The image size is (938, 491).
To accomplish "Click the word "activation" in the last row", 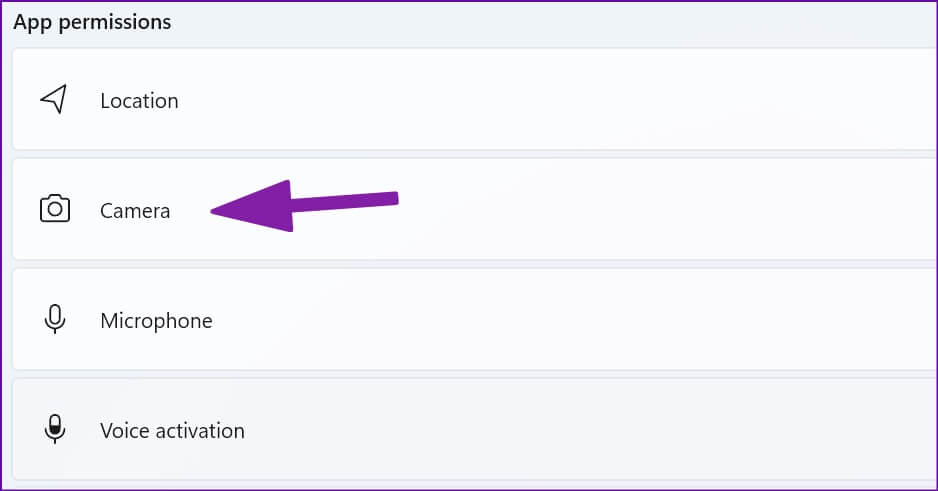I will [198, 431].
